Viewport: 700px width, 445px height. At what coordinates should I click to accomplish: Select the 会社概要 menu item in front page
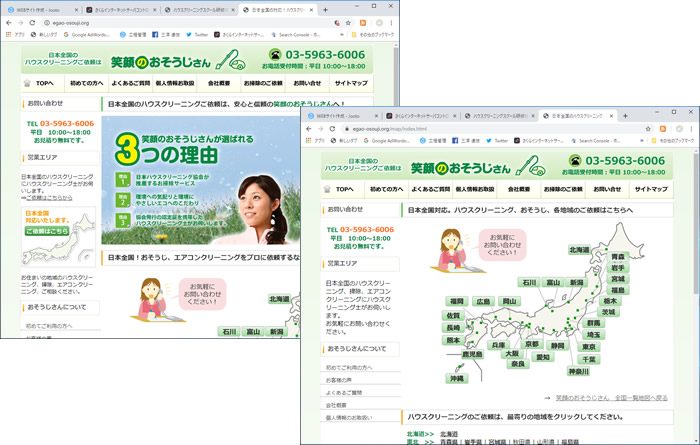(518, 189)
